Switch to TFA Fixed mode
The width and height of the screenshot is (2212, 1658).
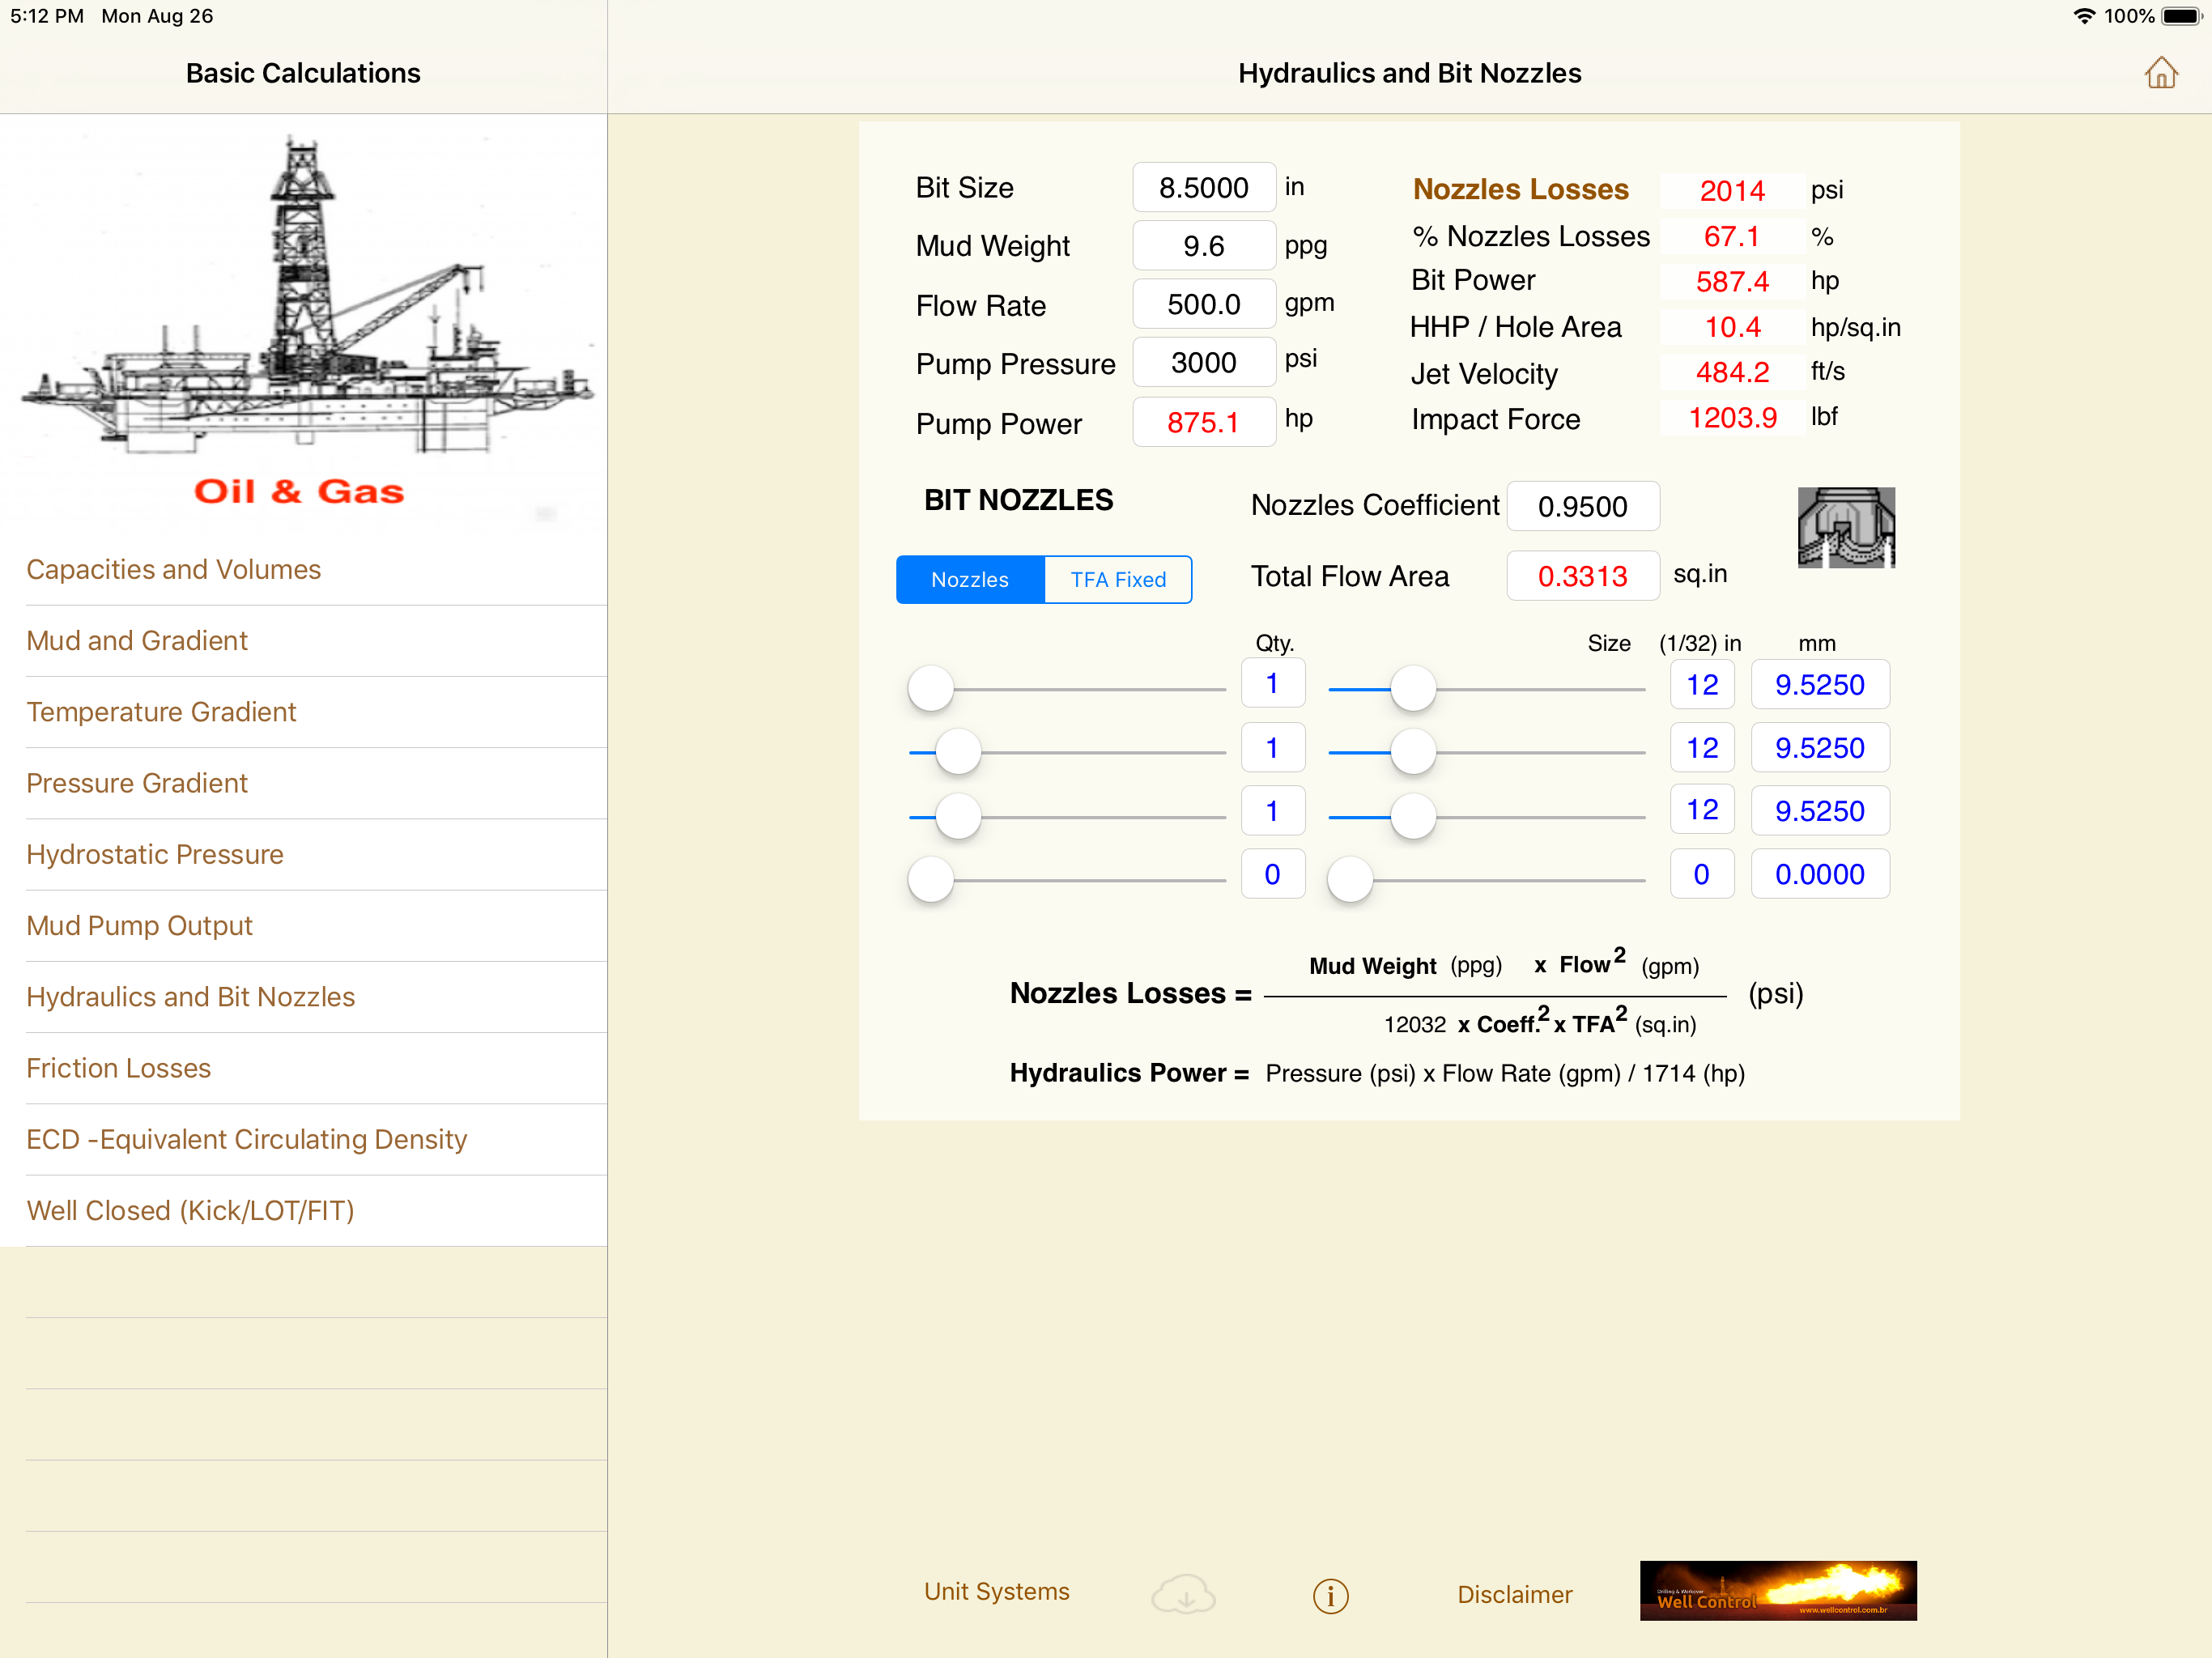(1117, 580)
